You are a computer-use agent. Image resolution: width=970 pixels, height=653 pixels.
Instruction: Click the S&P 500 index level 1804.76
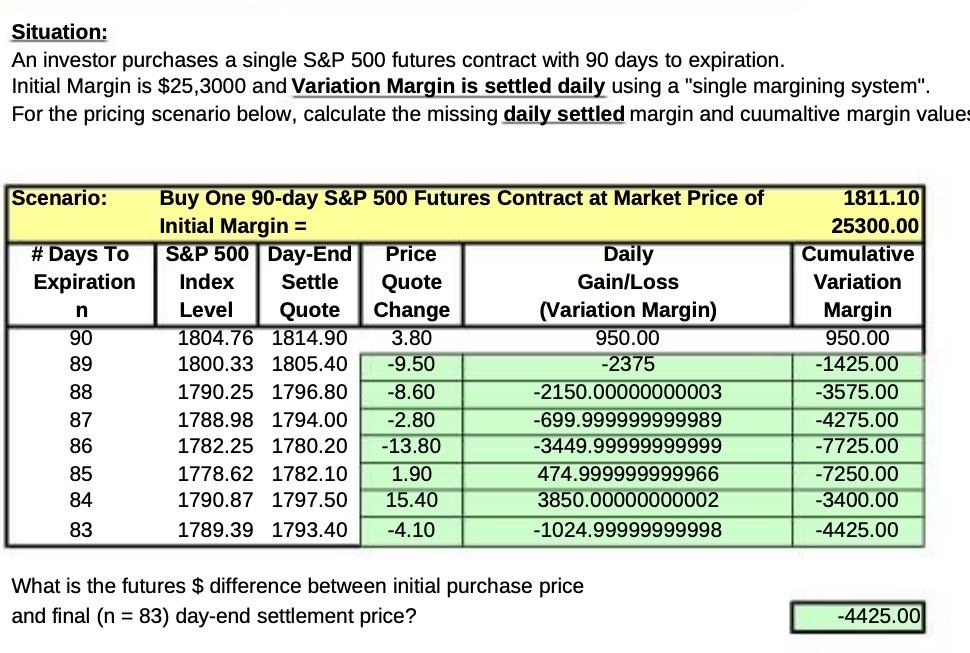(x=215, y=338)
